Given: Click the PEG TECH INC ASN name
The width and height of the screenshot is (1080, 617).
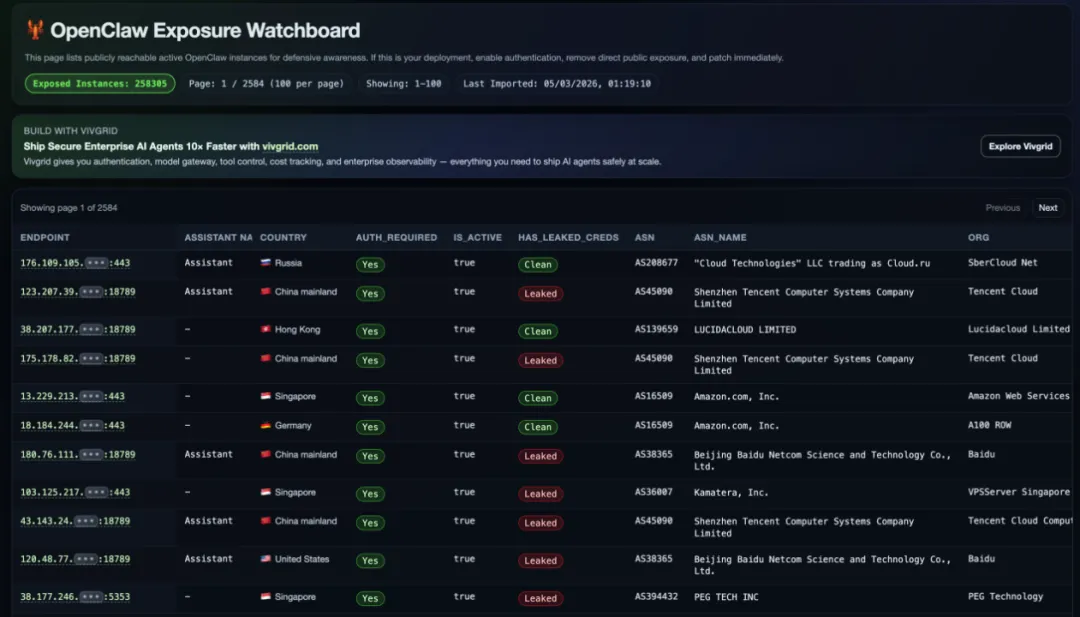Looking at the screenshot, I should pos(726,597).
